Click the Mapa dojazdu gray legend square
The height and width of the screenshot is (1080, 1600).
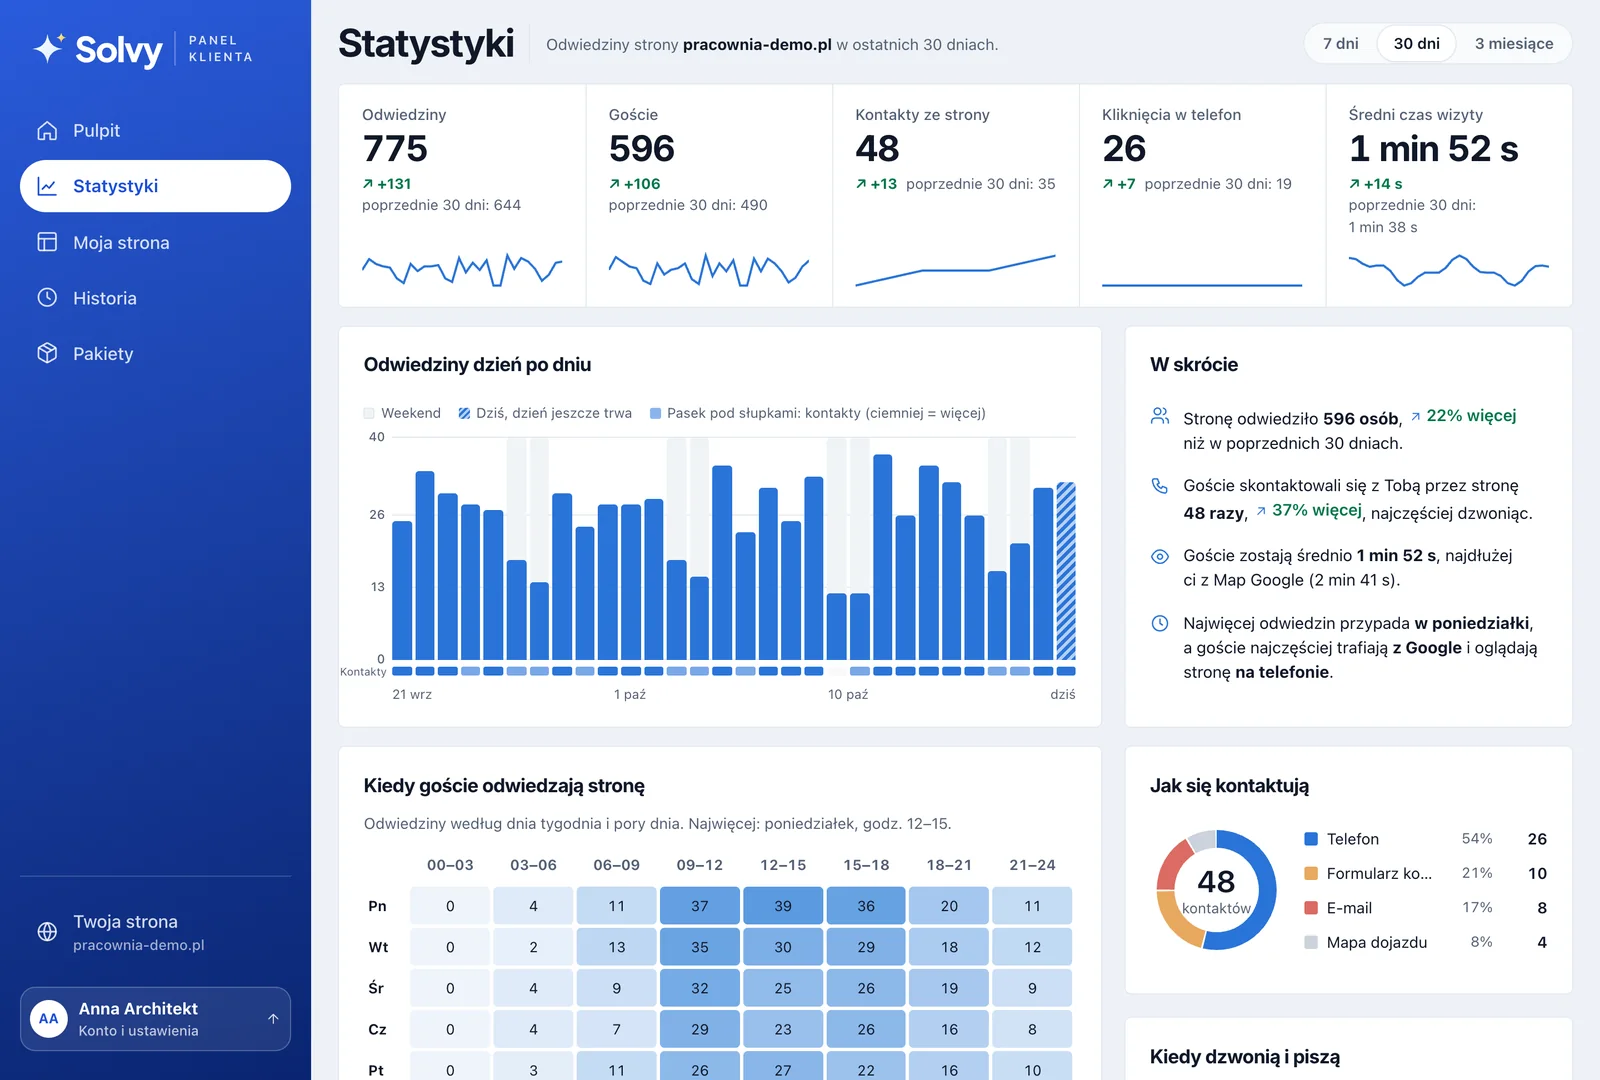(x=1311, y=942)
